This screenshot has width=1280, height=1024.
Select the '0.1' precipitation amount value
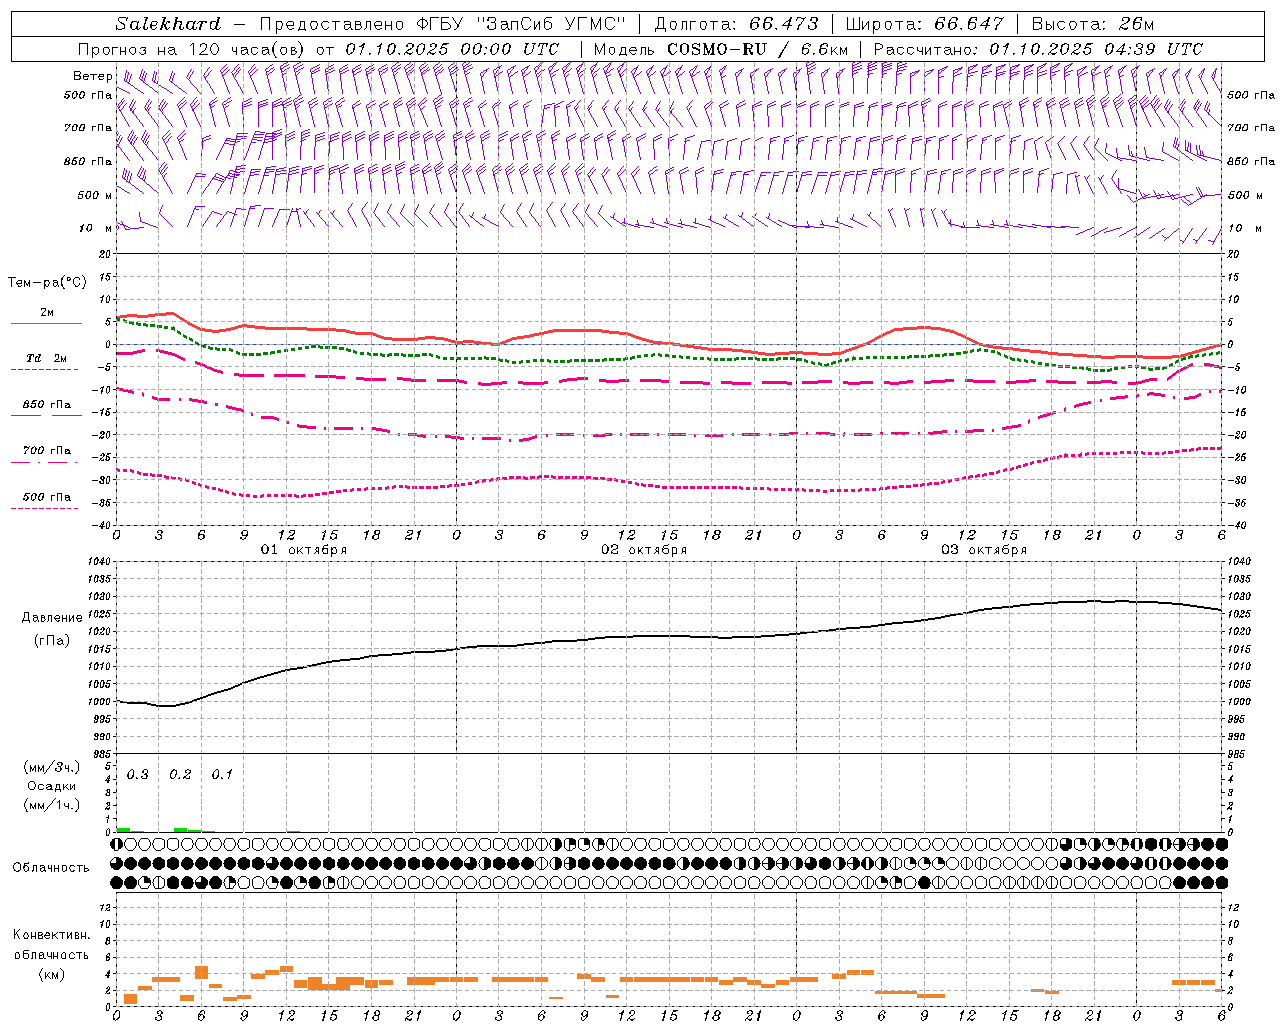click(222, 775)
